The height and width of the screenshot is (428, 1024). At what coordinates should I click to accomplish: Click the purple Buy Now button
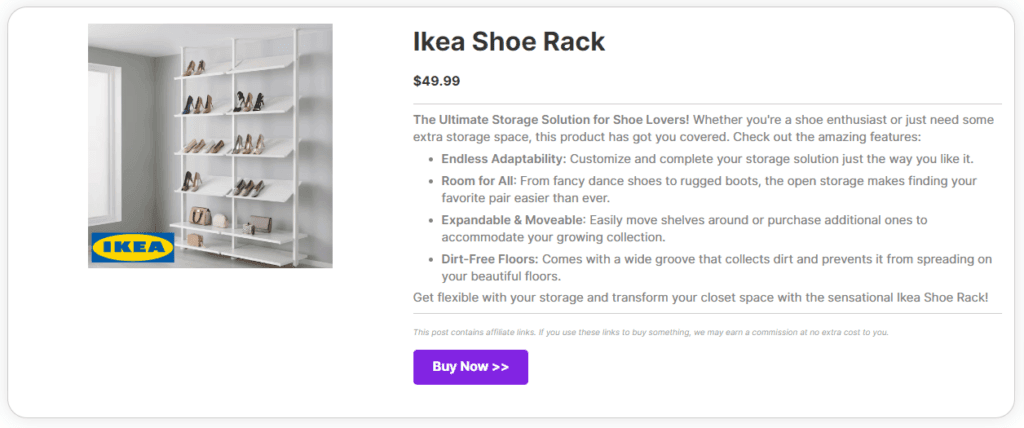pyautogui.click(x=470, y=367)
